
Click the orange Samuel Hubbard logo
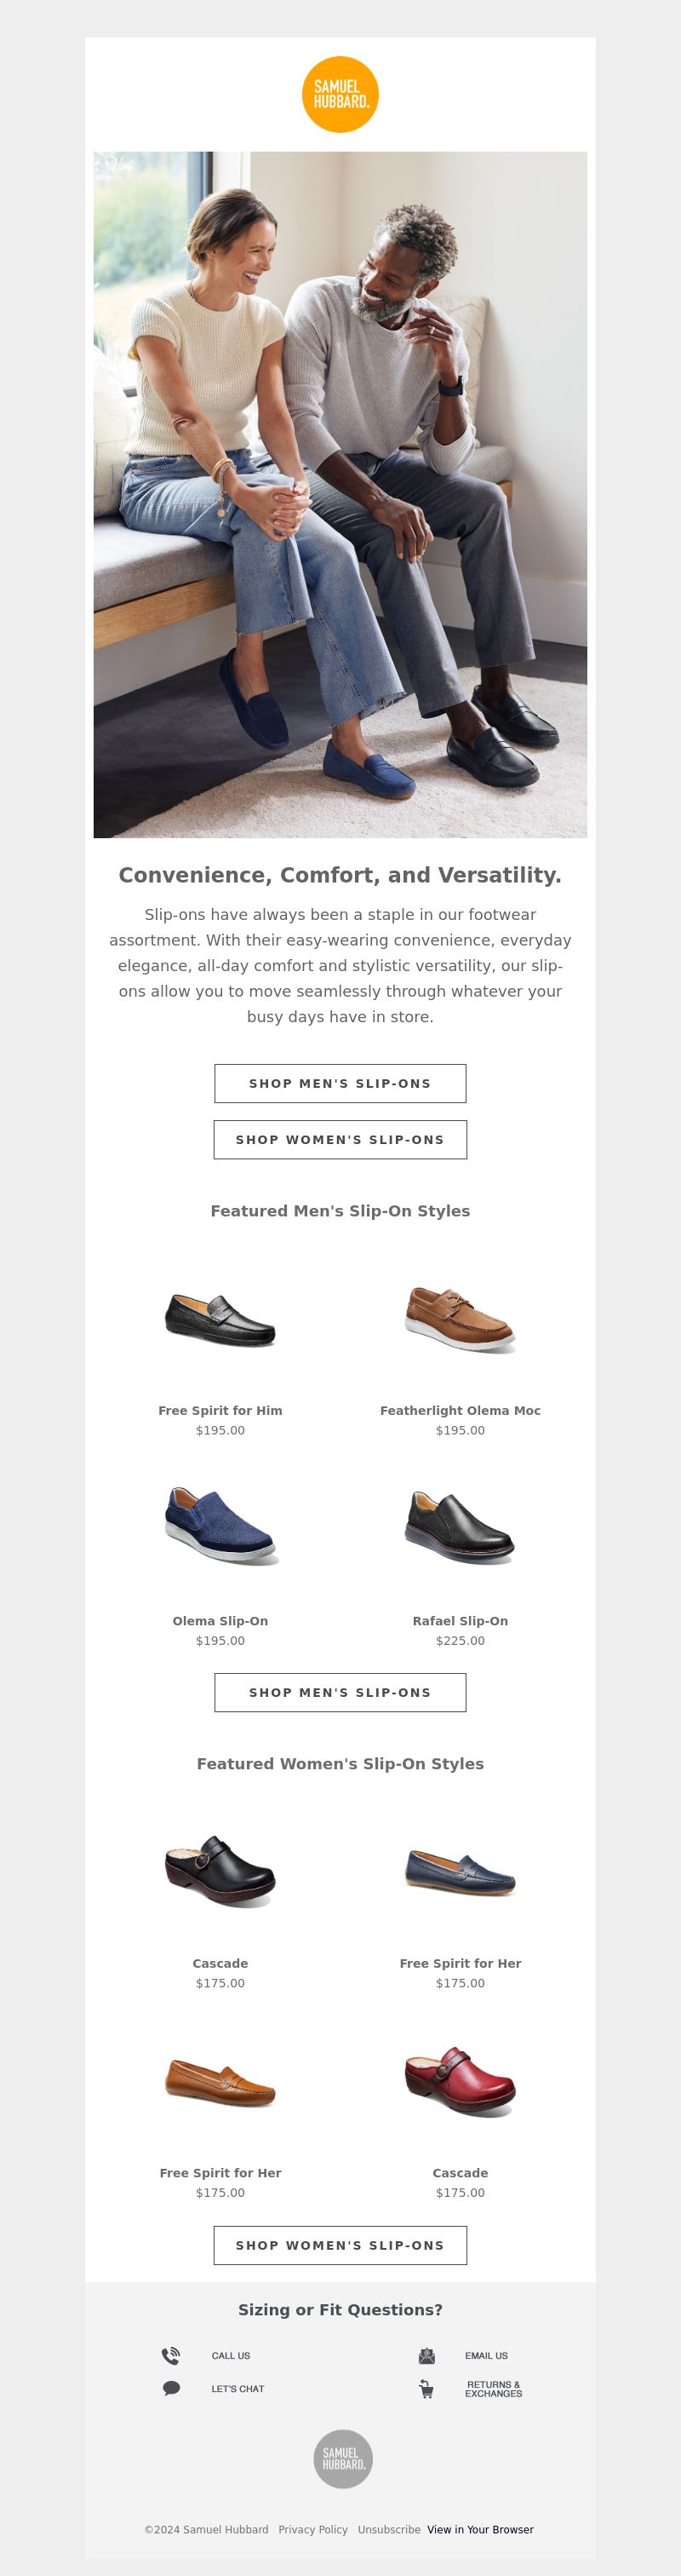click(x=340, y=94)
